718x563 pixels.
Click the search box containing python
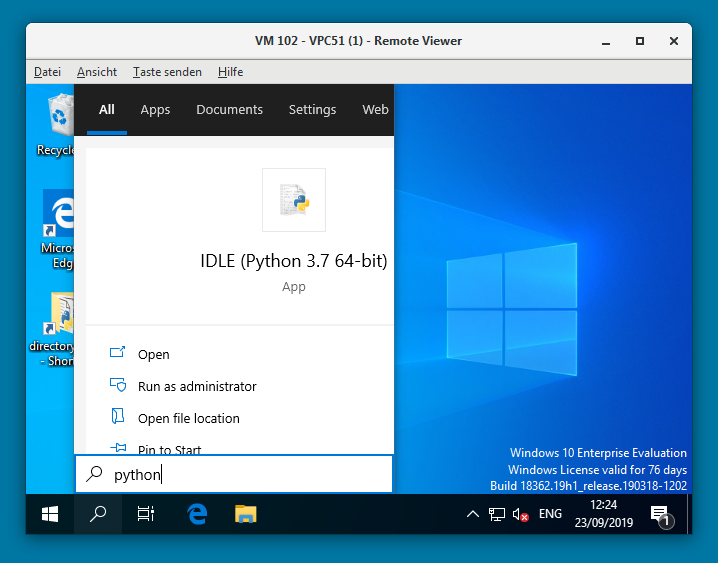(234, 474)
